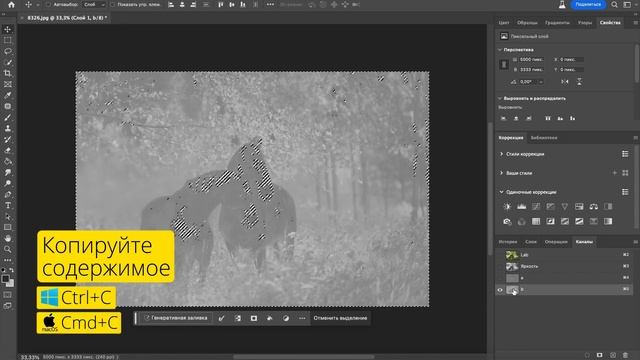Show the 'a' channel visibility
640x360 pixels.
click(500, 278)
